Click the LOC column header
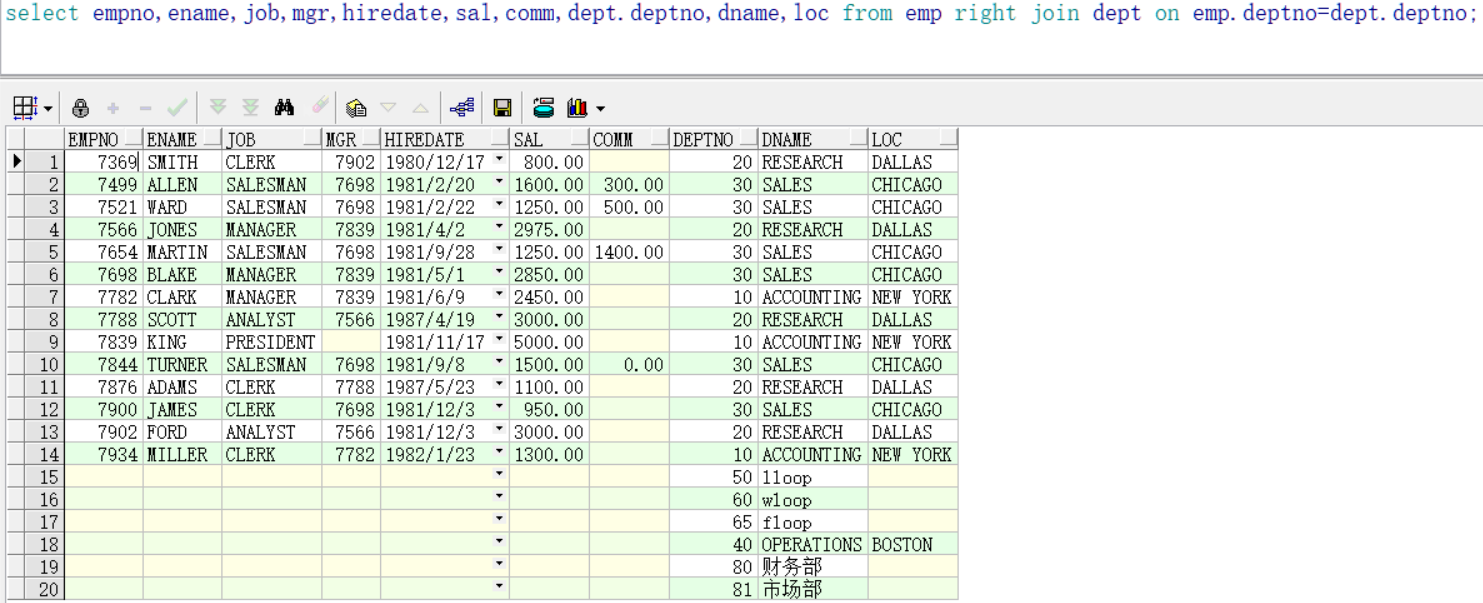 pyautogui.click(x=912, y=140)
